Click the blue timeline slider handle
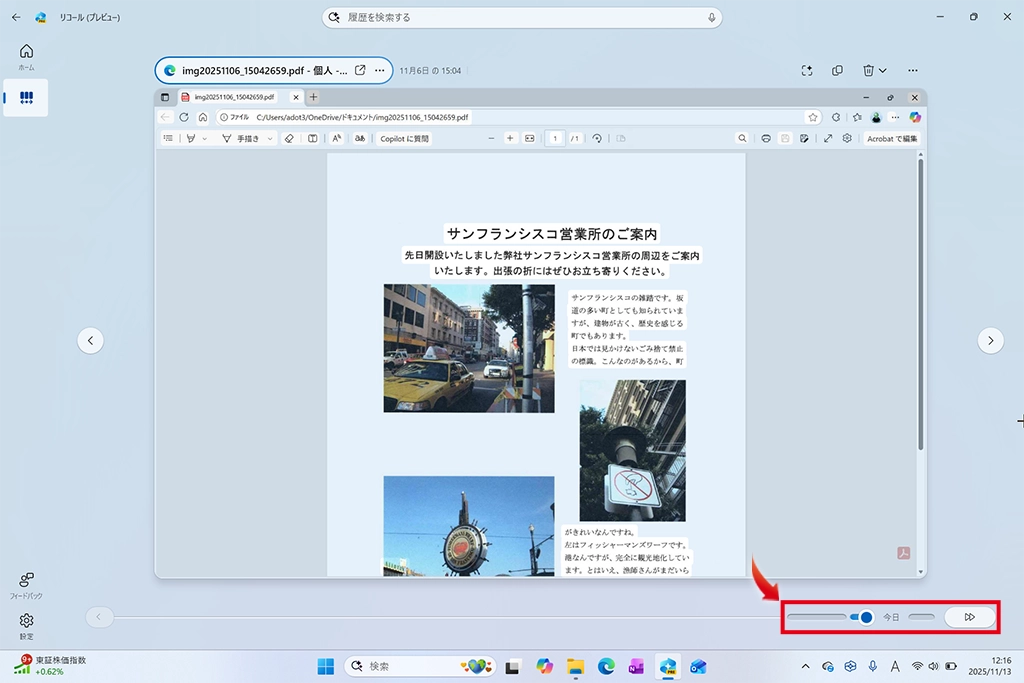 [x=866, y=617]
